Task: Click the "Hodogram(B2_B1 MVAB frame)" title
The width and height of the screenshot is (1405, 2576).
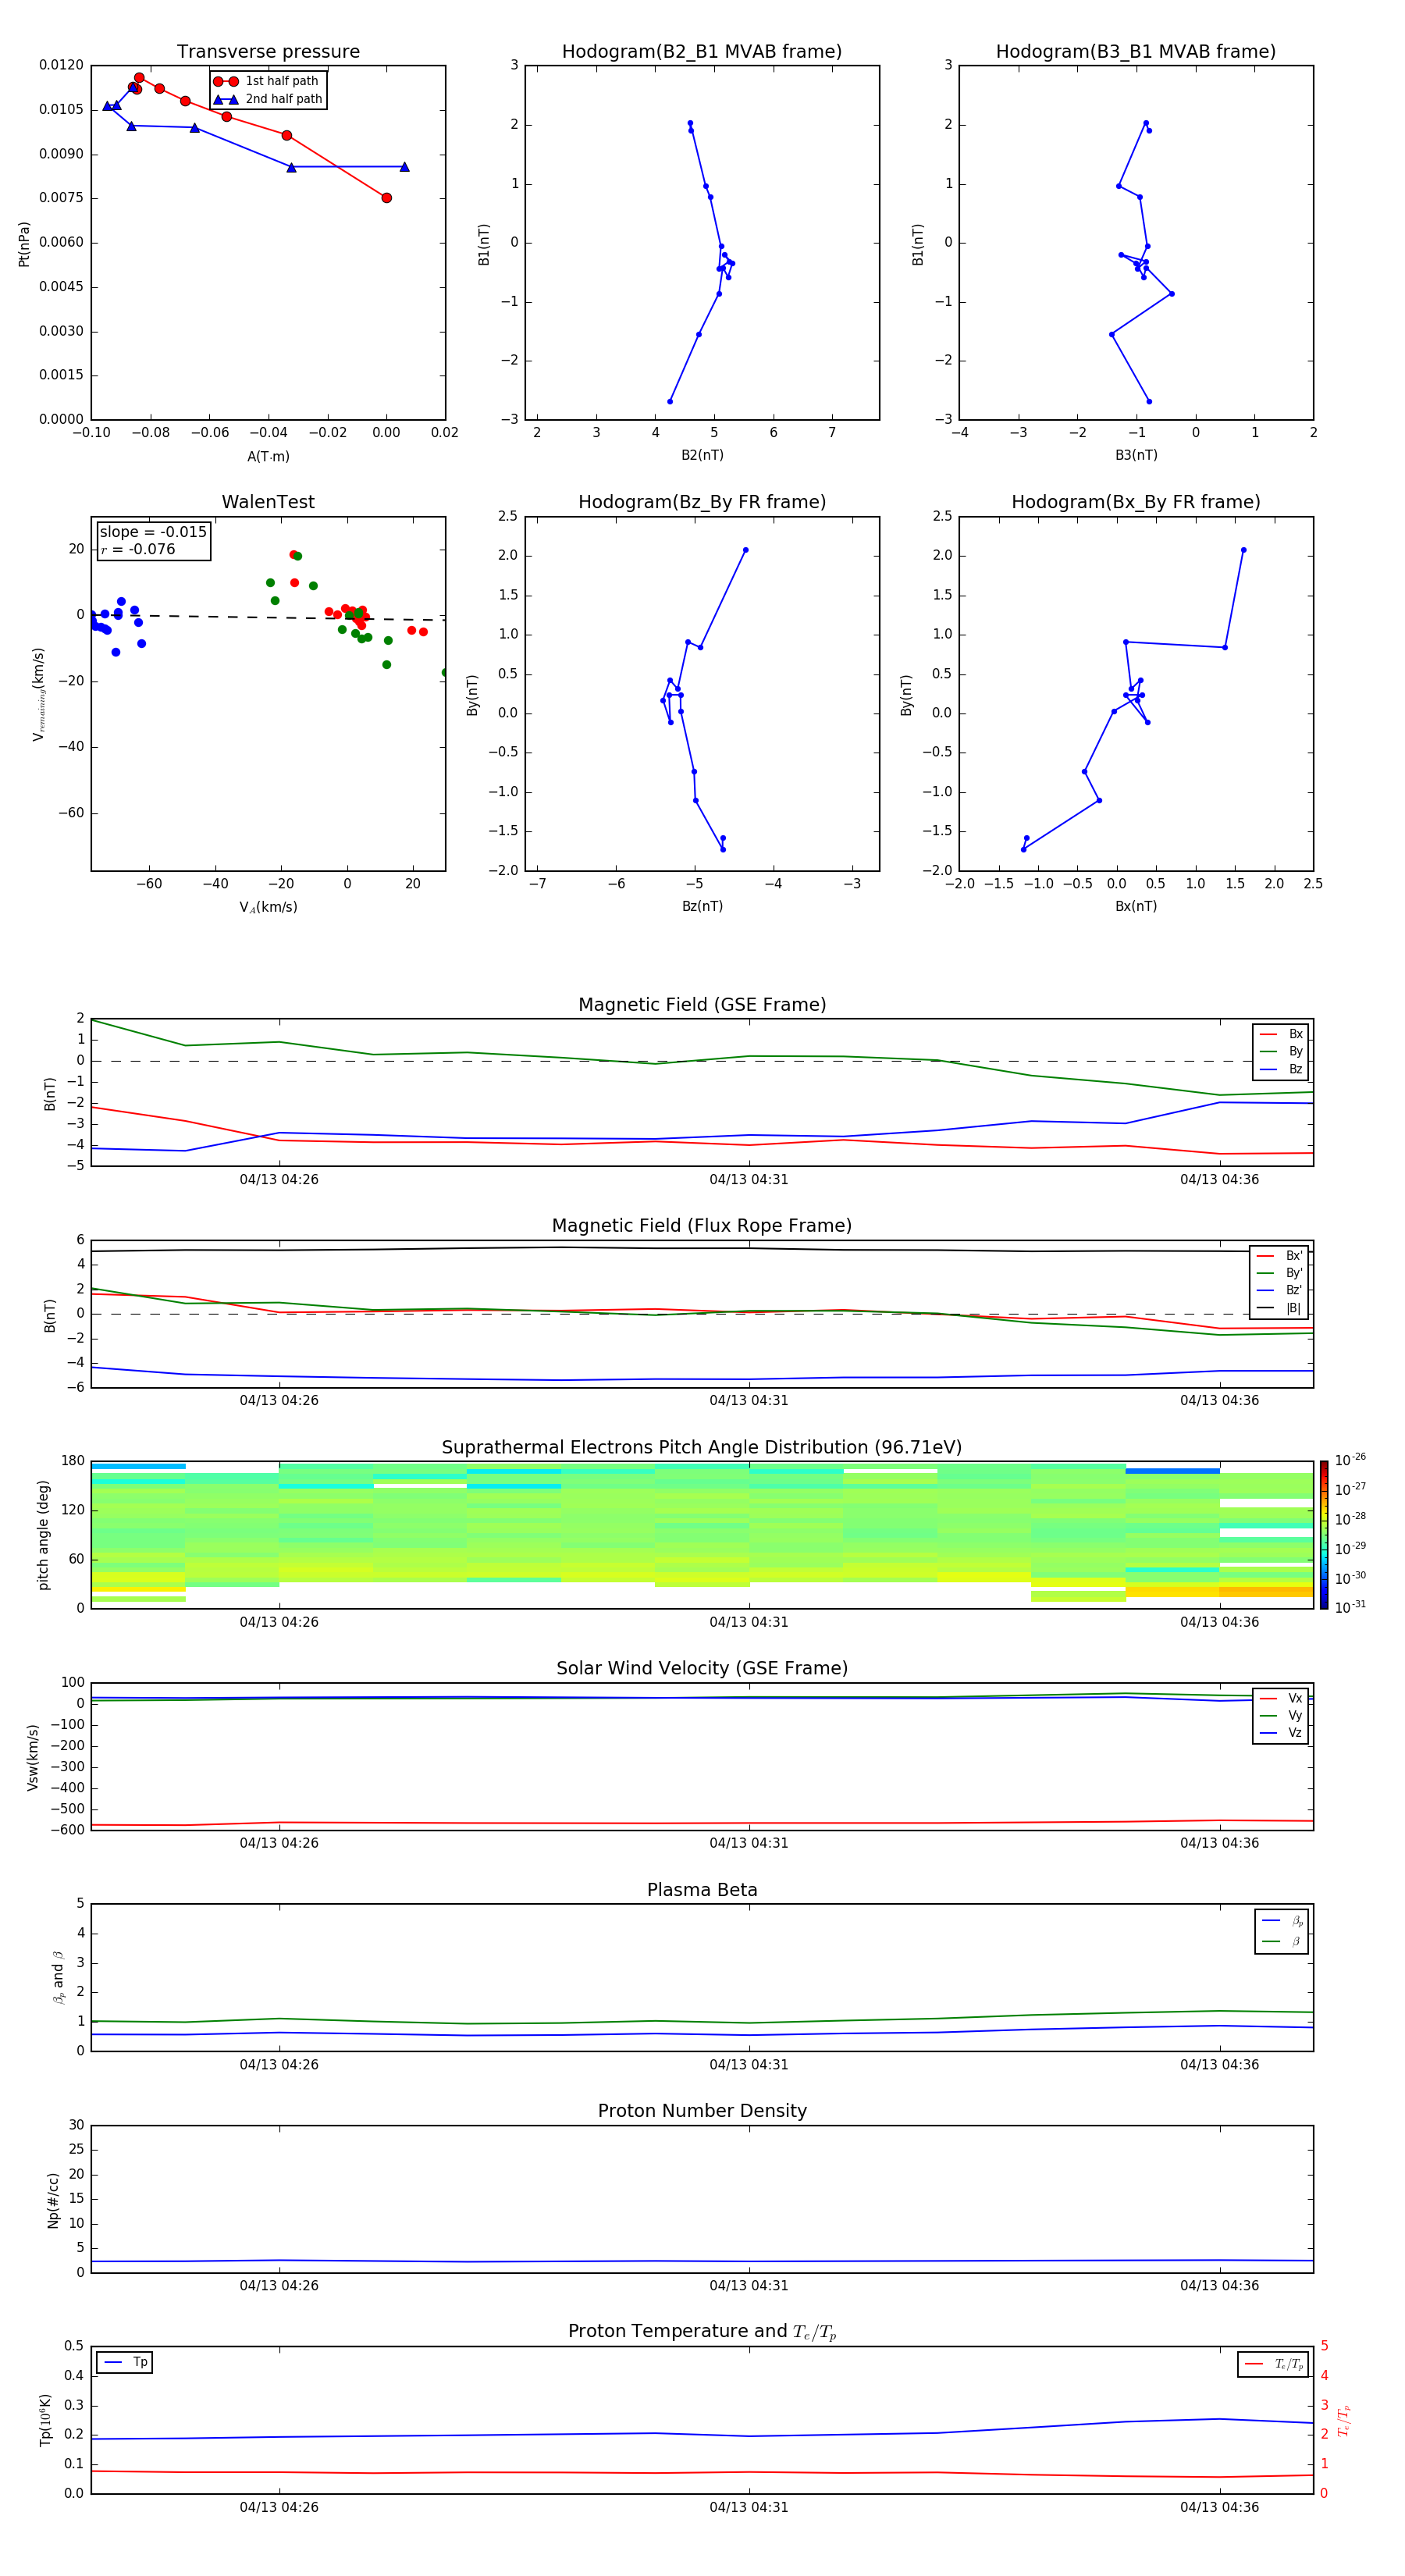Action: coord(702,52)
